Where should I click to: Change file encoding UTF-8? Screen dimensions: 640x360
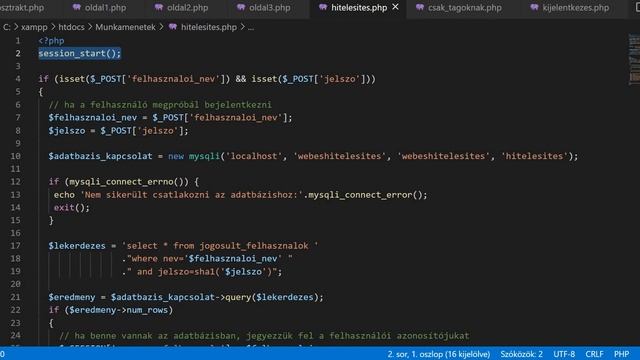564,354
